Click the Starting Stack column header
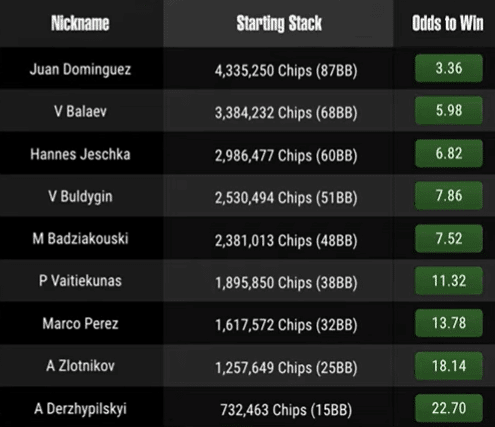The width and height of the screenshot is (495, 427). [279, 23]
